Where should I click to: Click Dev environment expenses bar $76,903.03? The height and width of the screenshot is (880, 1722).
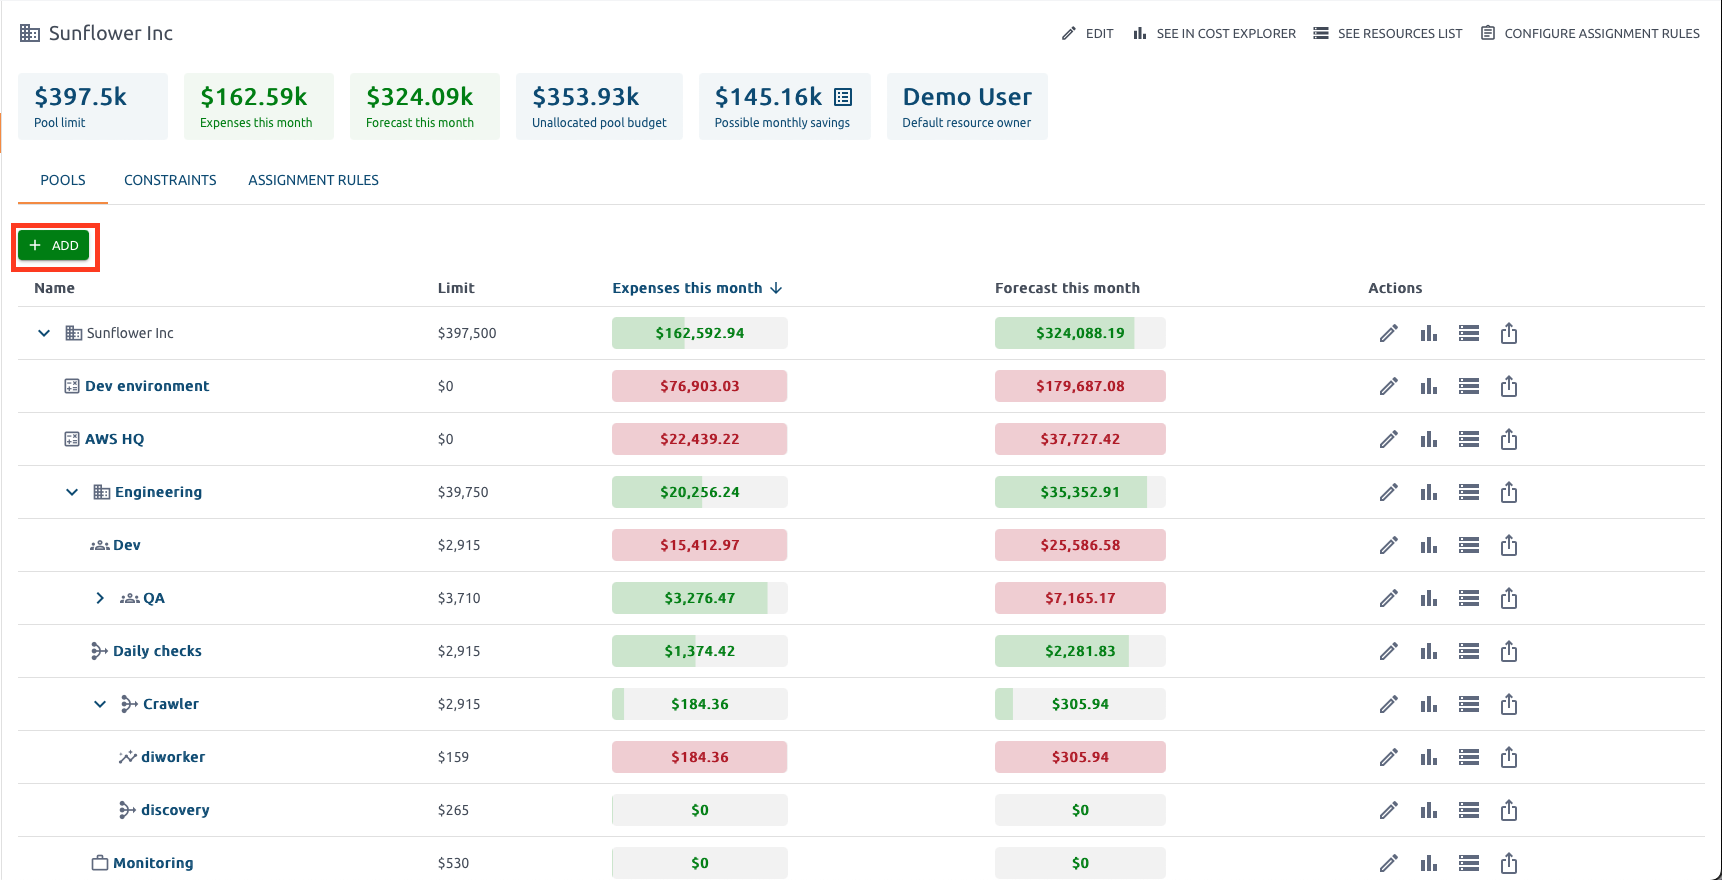[x=700, y=386]
